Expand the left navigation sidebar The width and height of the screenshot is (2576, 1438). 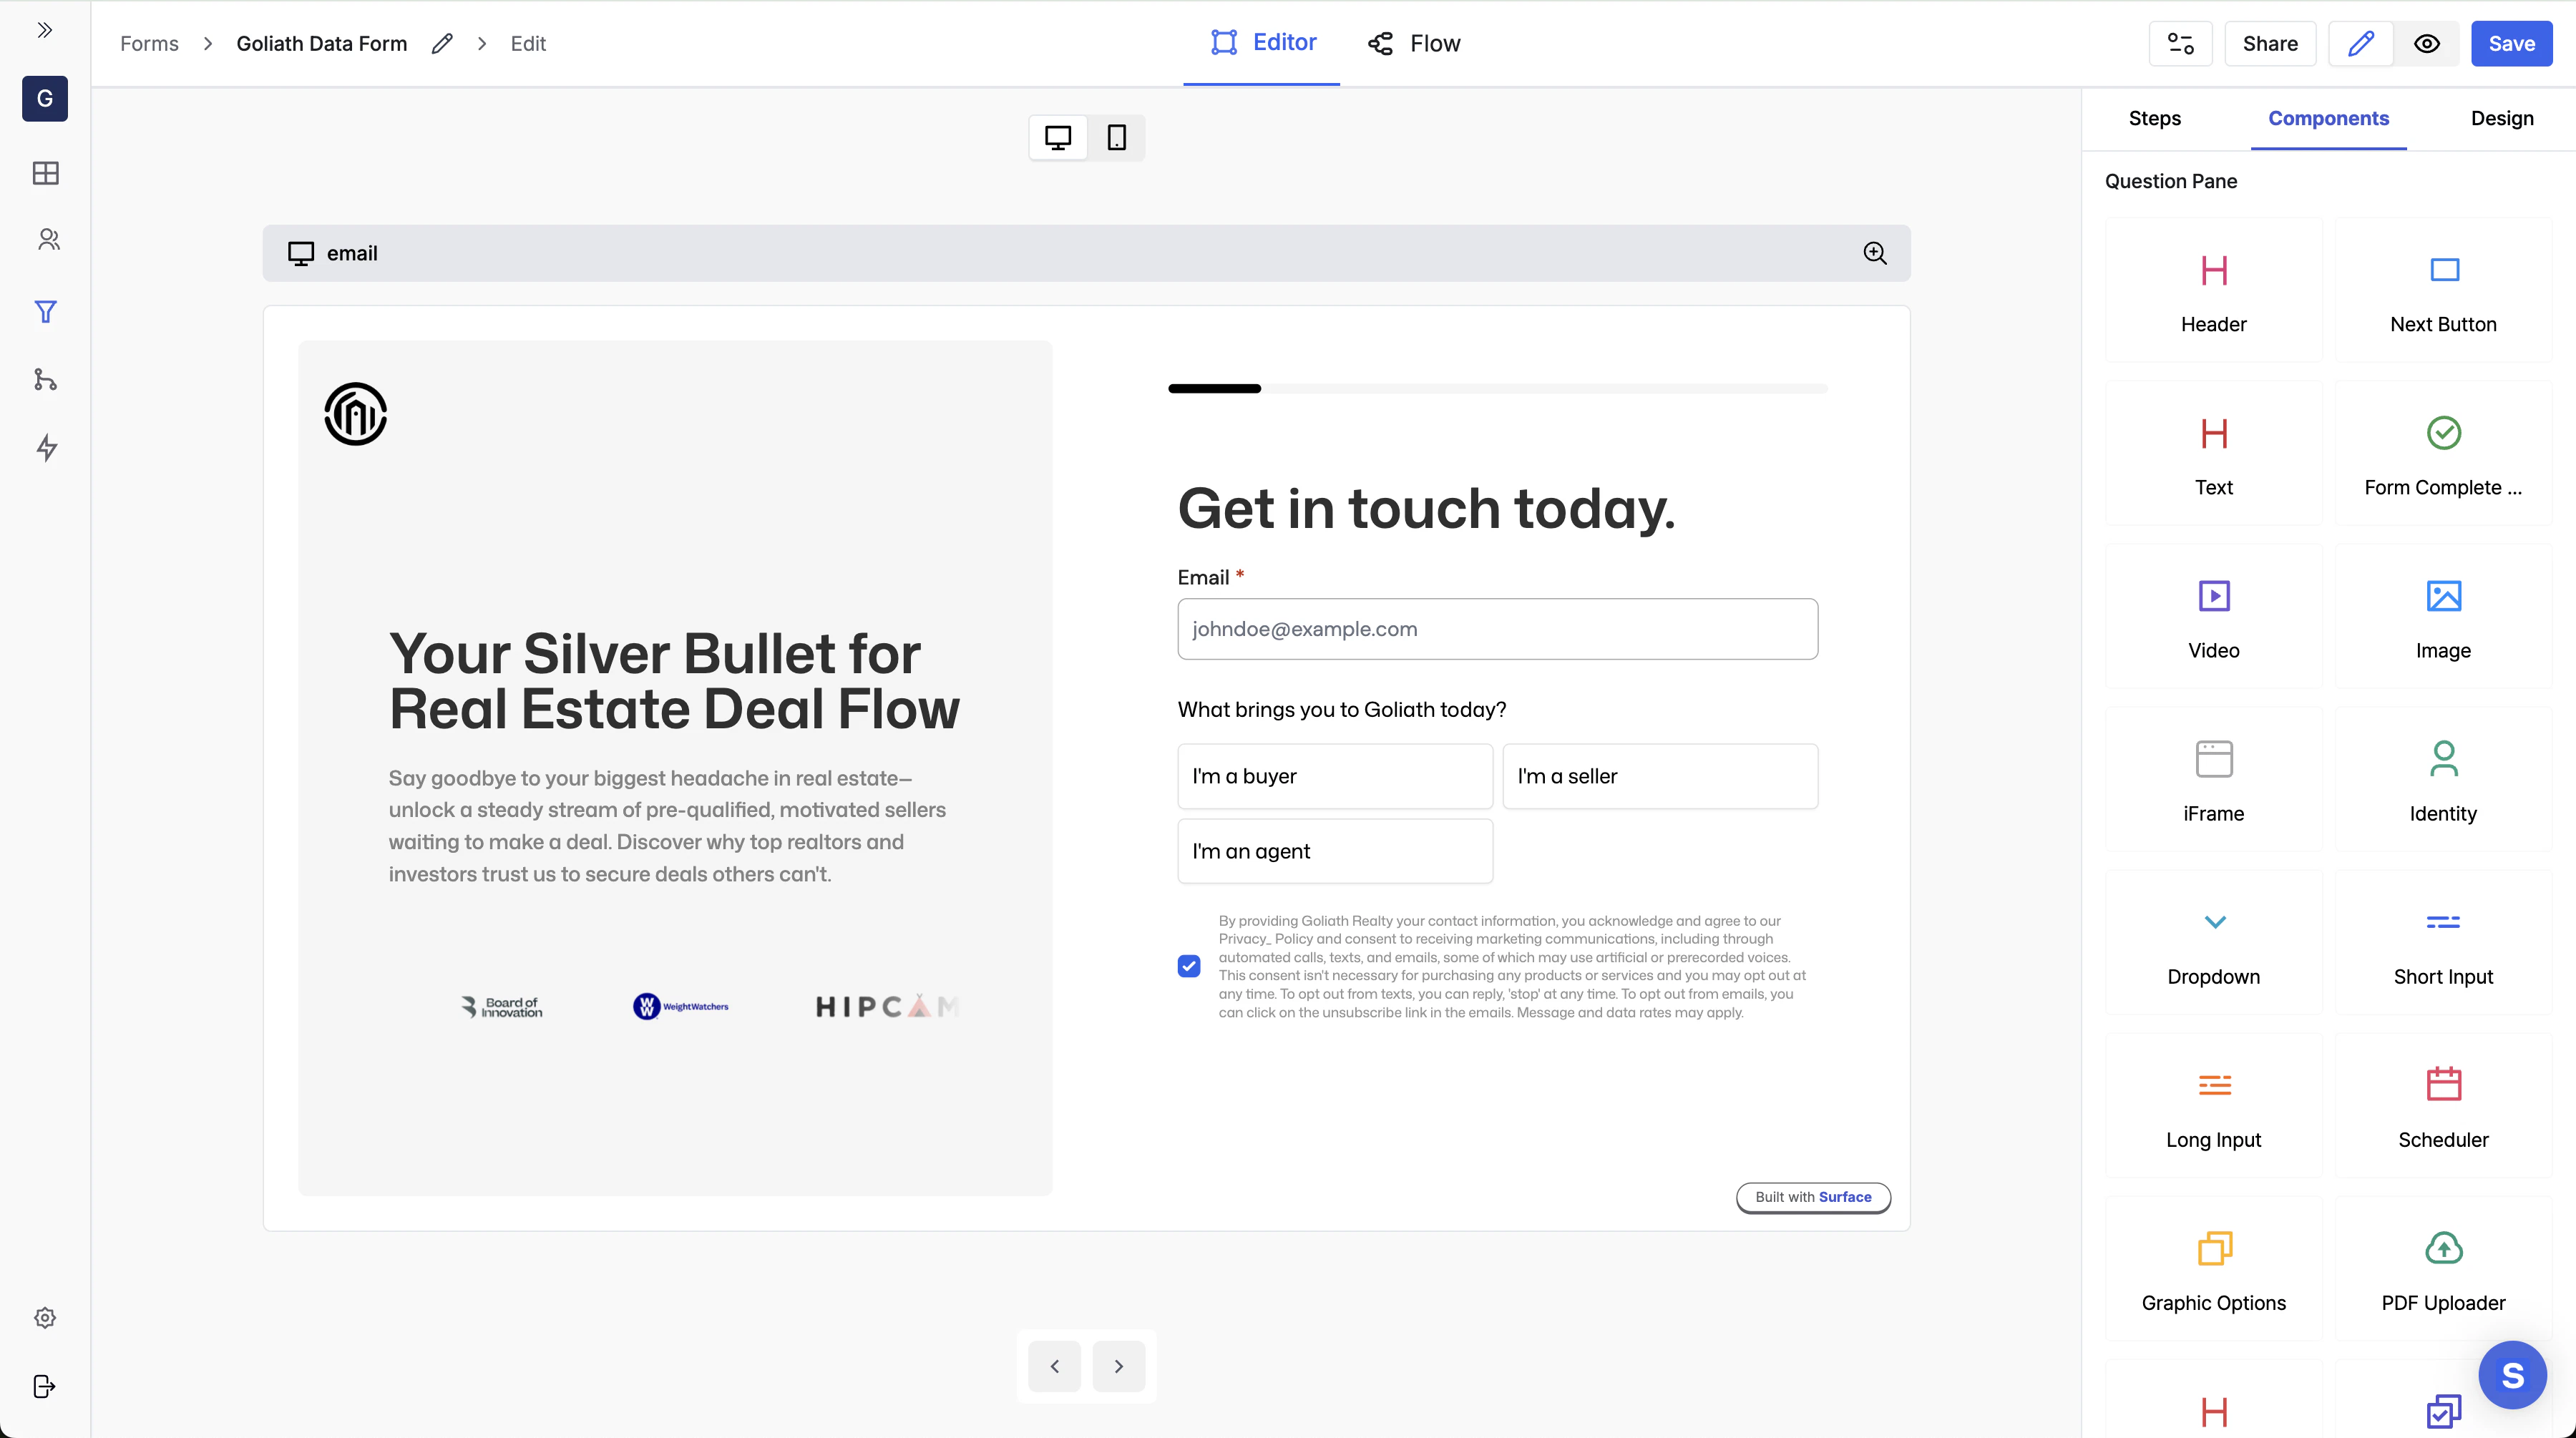[x=45, y=30]
